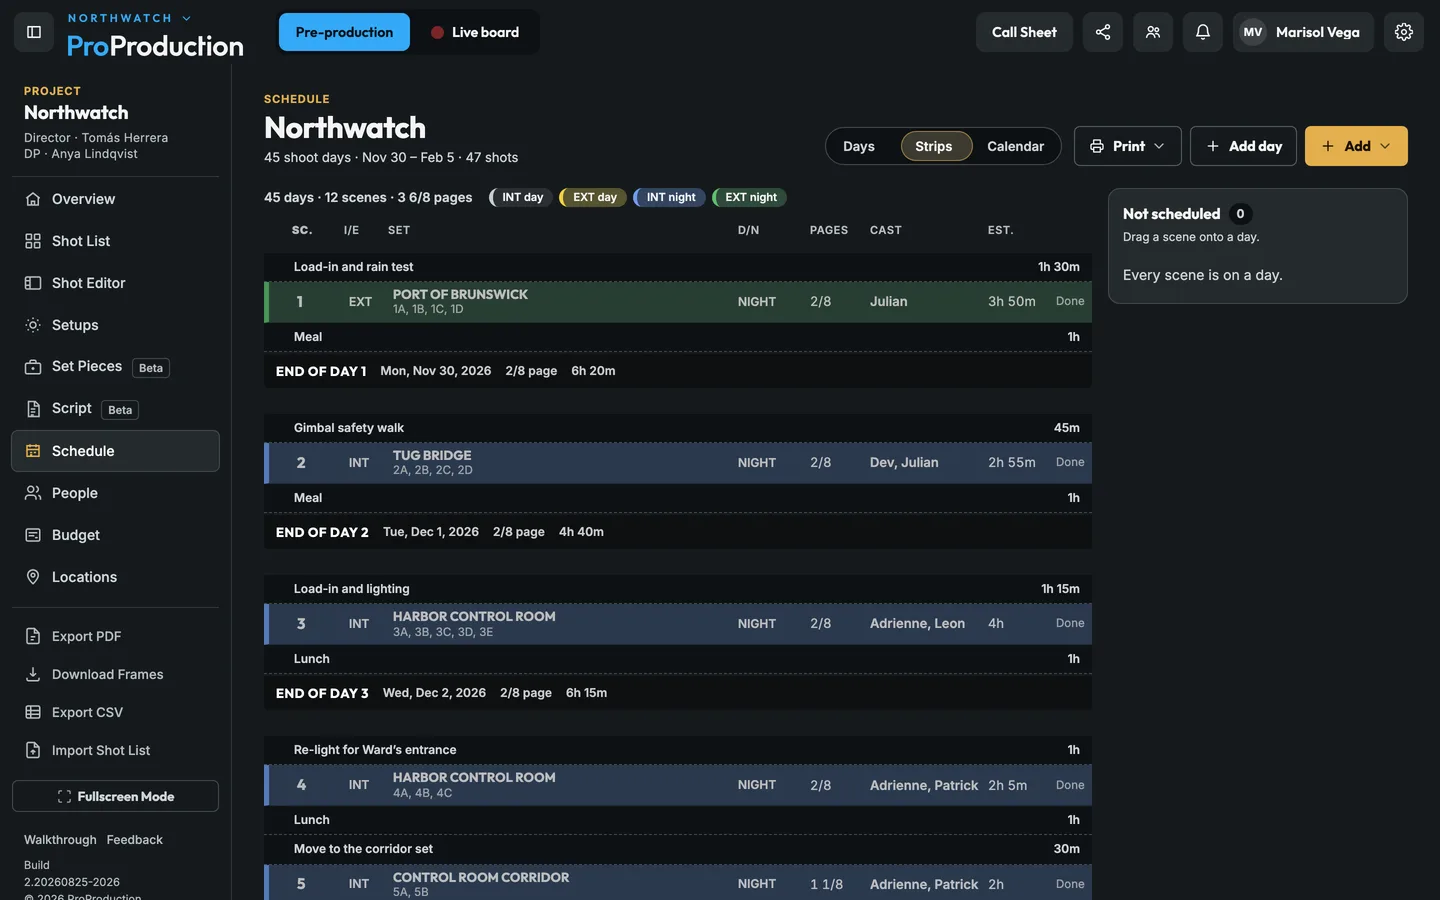
Task: Open the team members icon
Action: tap(1152, 32)
